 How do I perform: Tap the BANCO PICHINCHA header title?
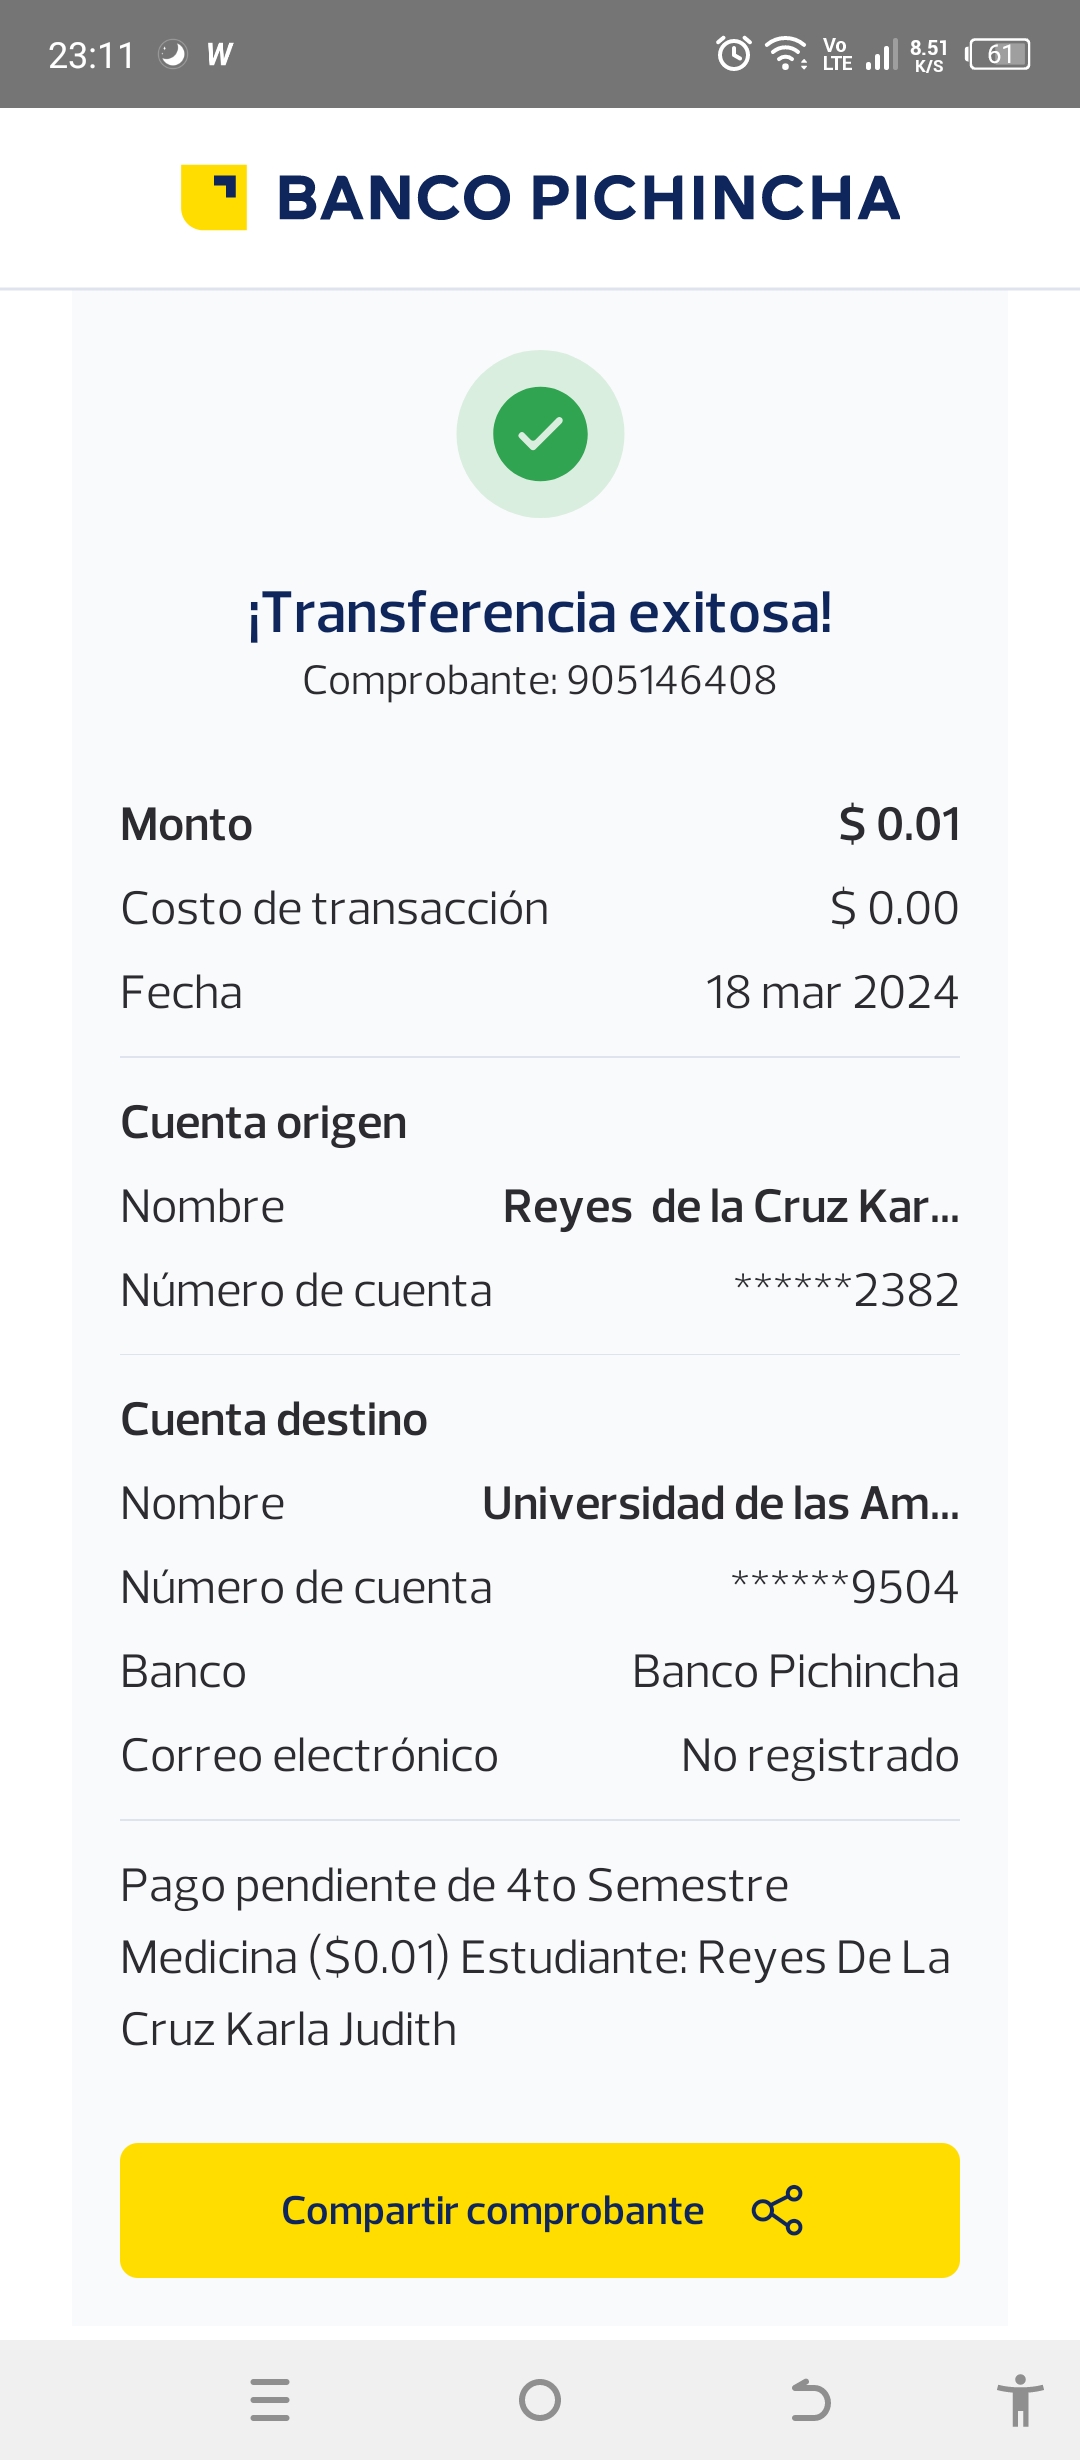pos(588,198)
